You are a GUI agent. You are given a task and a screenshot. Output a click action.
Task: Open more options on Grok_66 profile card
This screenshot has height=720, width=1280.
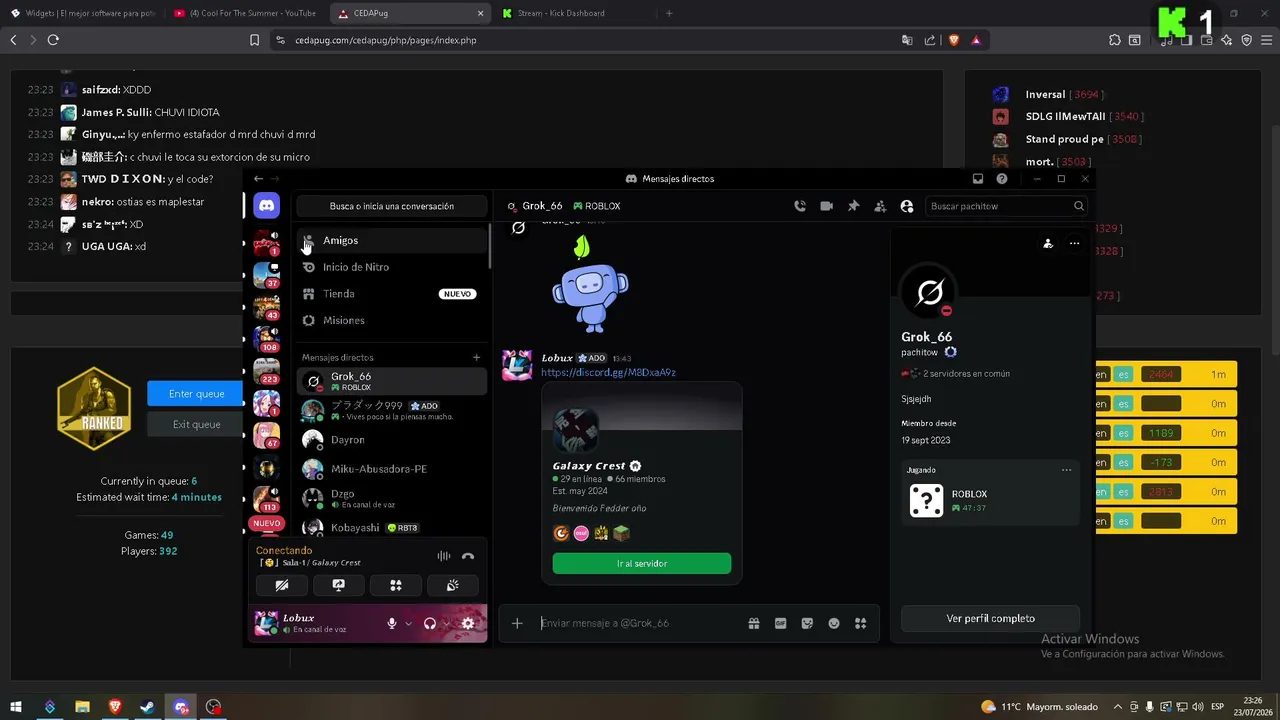coord(1074,243)
